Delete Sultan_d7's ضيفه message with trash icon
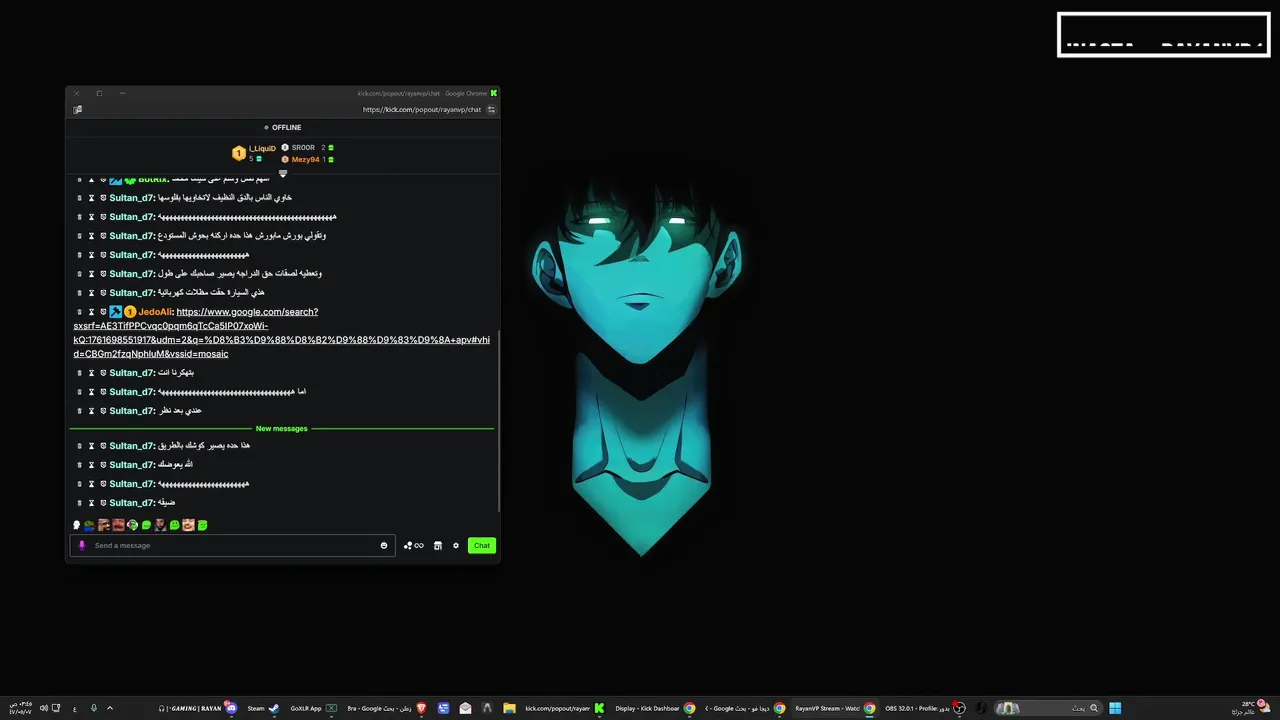Image resolution: width=1280 pixels, height=720 pixels. [79, 503]
